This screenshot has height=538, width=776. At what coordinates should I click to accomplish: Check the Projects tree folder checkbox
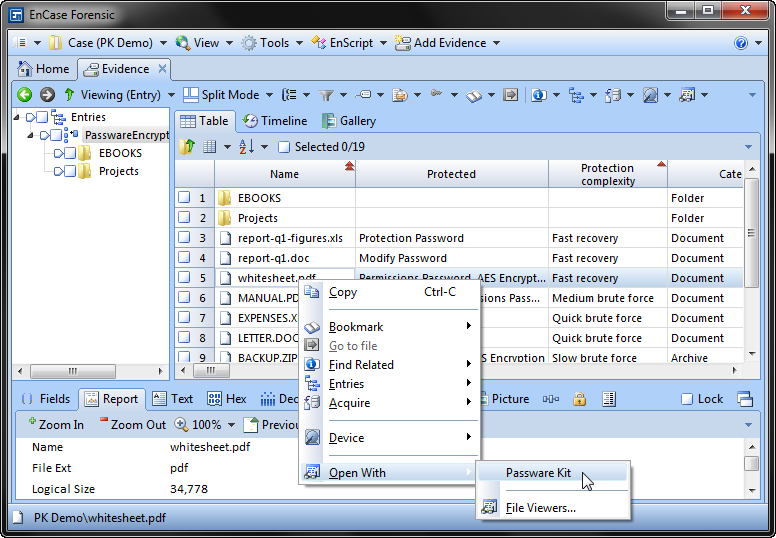click(x=70, y=171)
